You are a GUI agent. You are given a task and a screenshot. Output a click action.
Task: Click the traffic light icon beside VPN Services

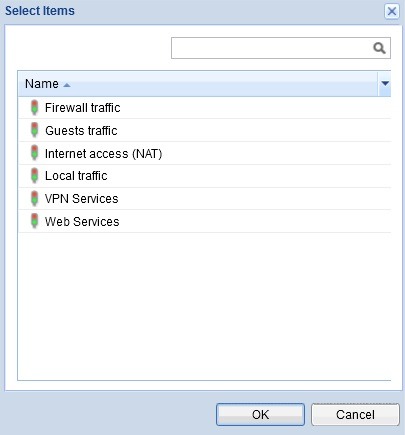34,199
